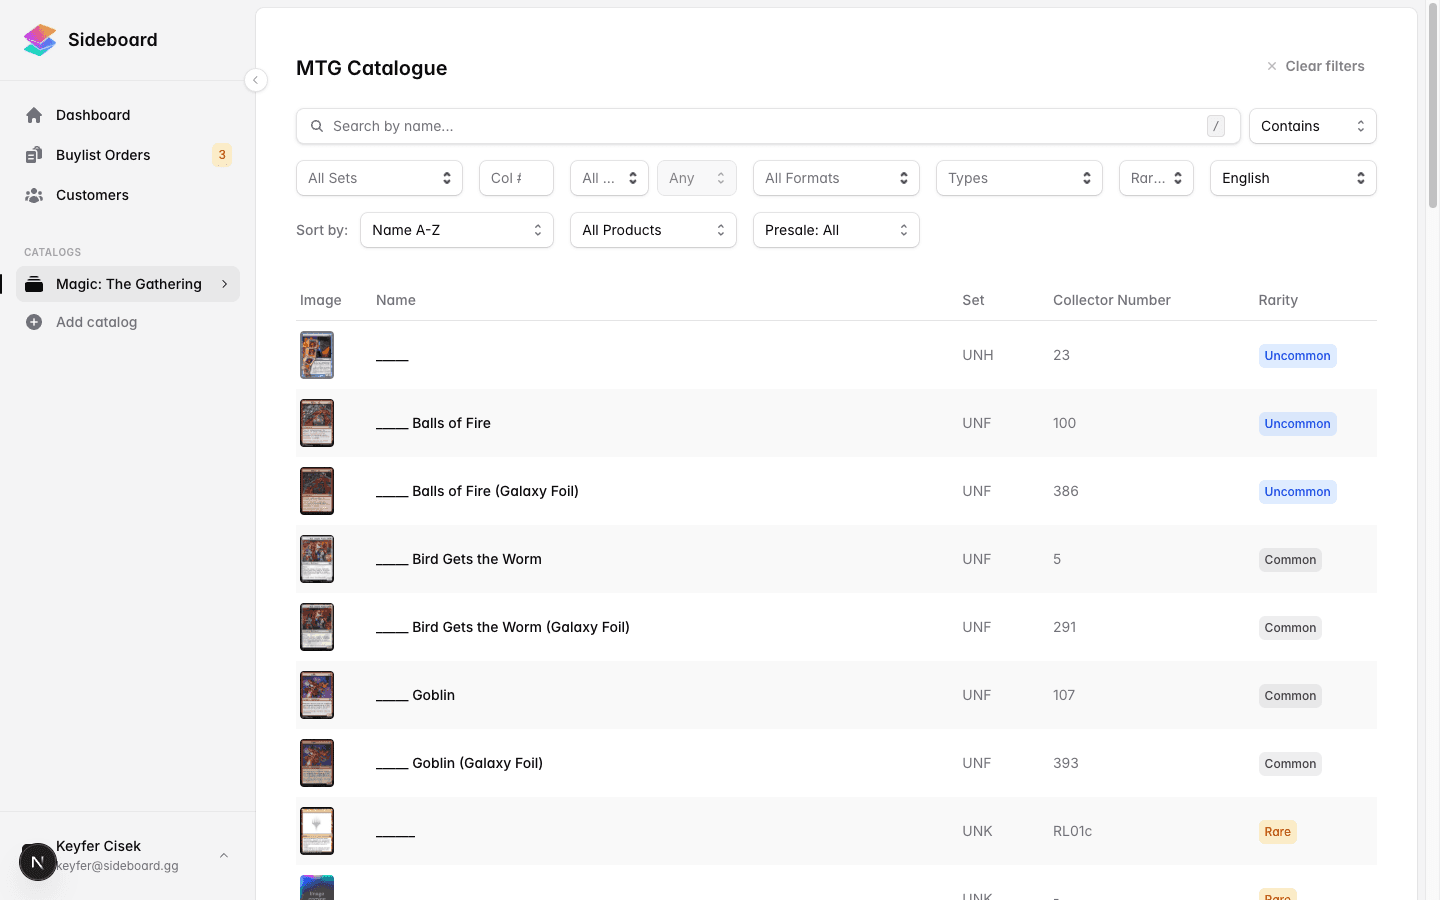1440x900 pixels.
Task: Click the Col # input field
Action: (x=516, y=178)
